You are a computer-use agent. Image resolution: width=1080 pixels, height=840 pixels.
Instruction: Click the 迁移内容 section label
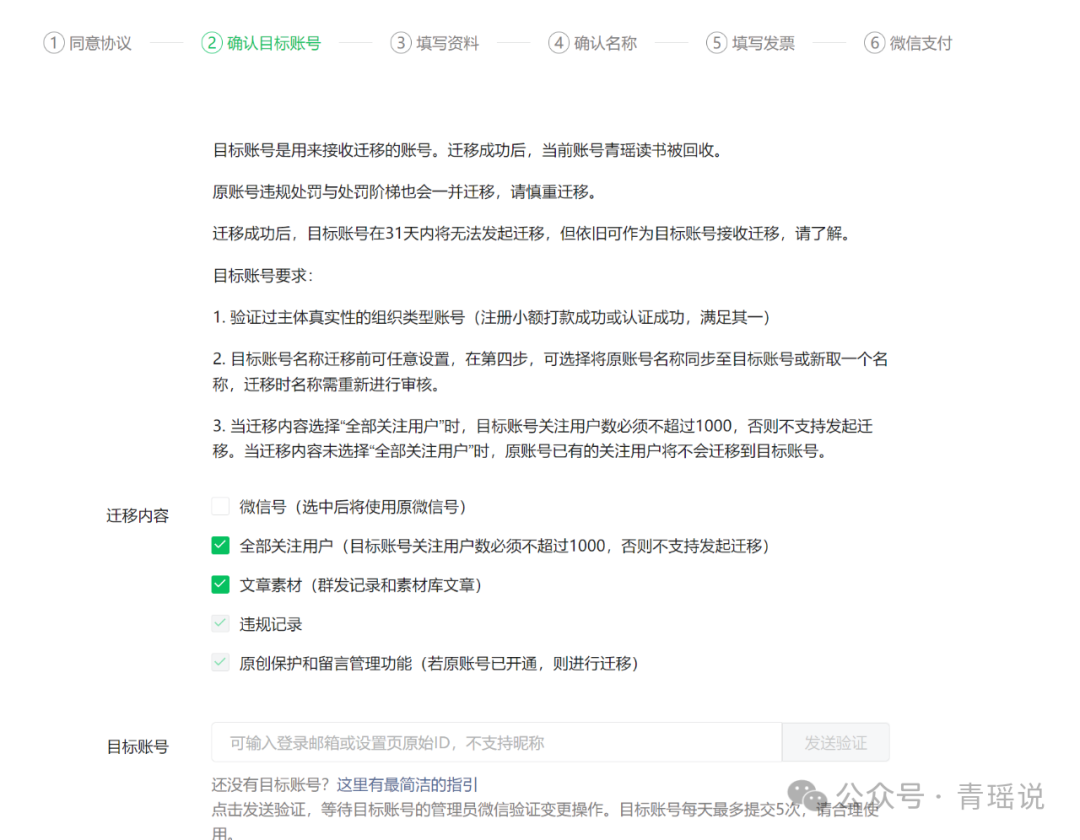137,515
